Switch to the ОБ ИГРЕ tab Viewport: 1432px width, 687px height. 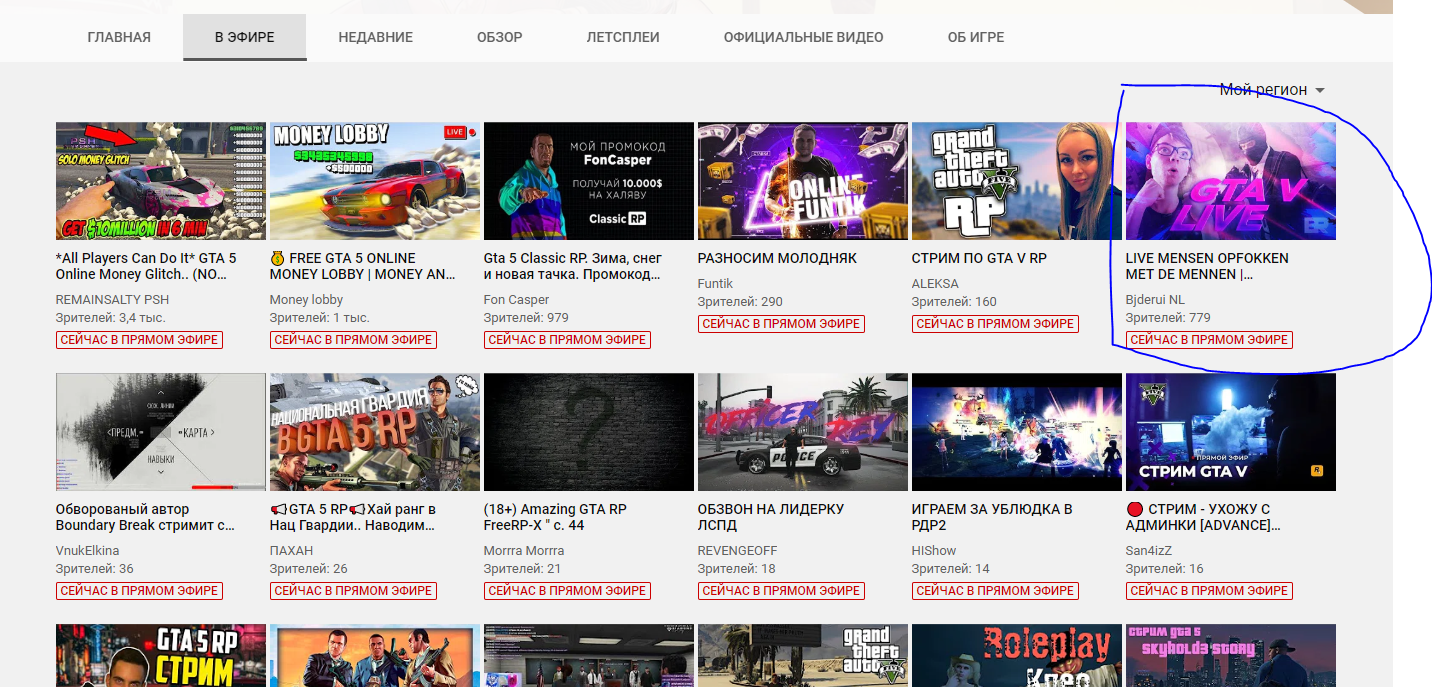[975, 38]
